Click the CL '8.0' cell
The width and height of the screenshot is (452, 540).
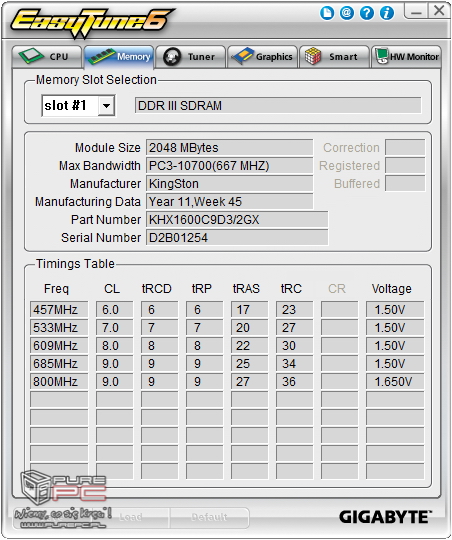114,345
